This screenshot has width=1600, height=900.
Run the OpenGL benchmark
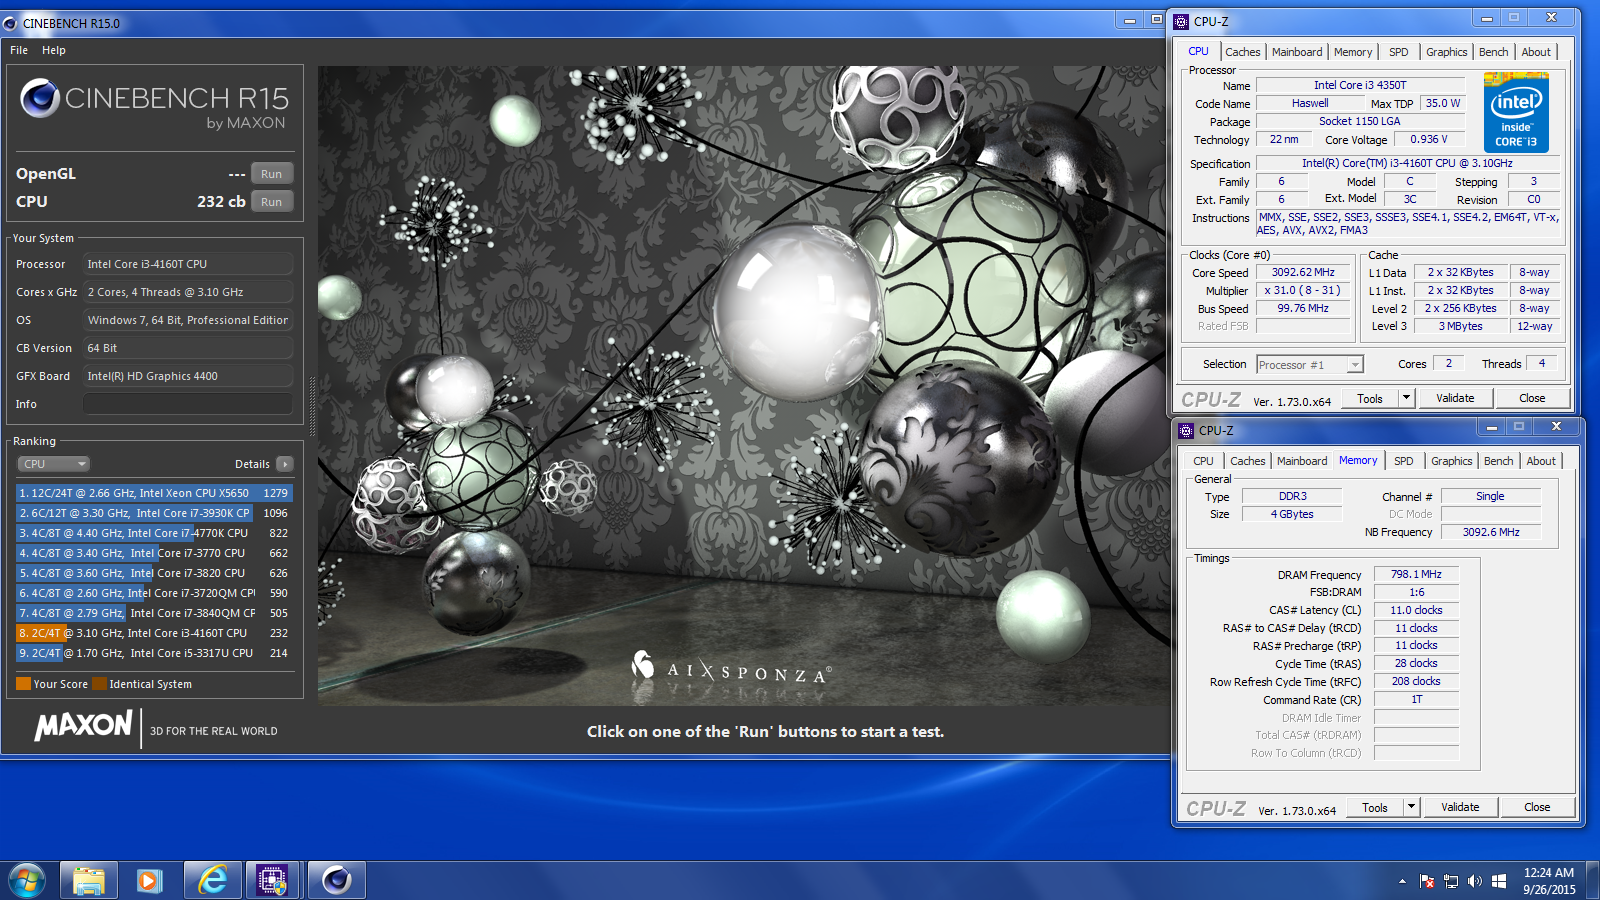[271, 174]
